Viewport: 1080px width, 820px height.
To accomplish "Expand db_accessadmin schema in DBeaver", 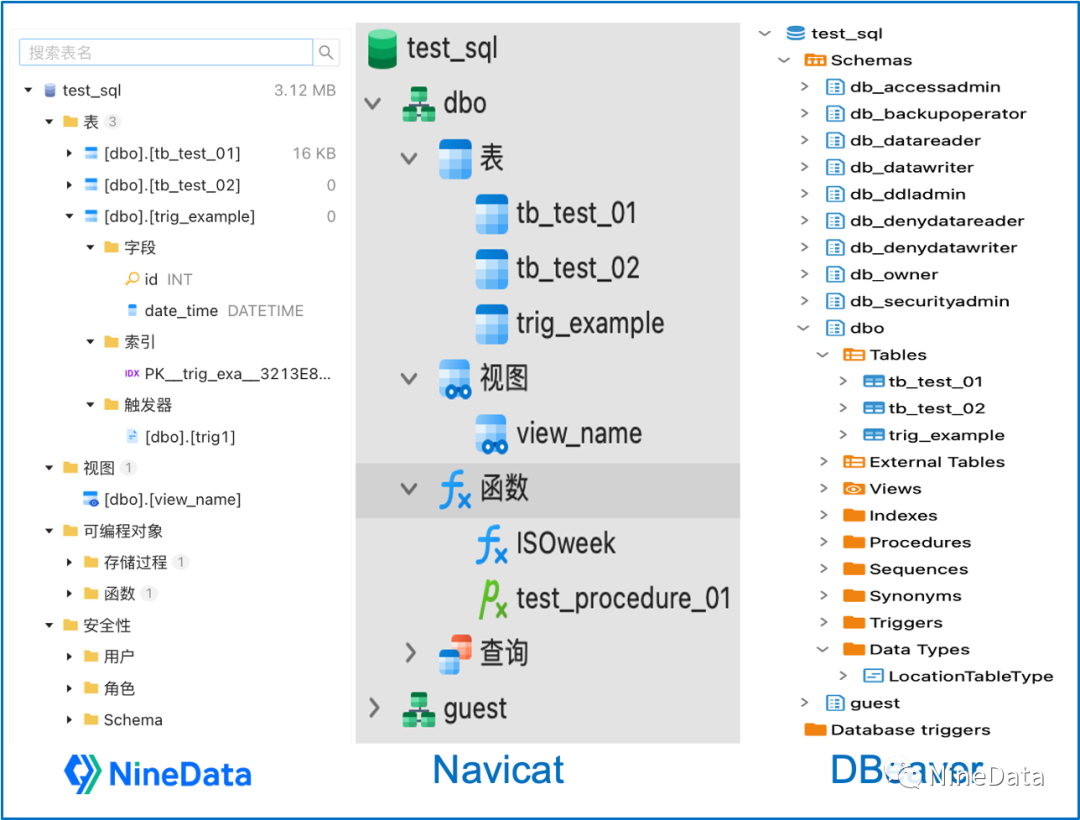I will point(804,87).
